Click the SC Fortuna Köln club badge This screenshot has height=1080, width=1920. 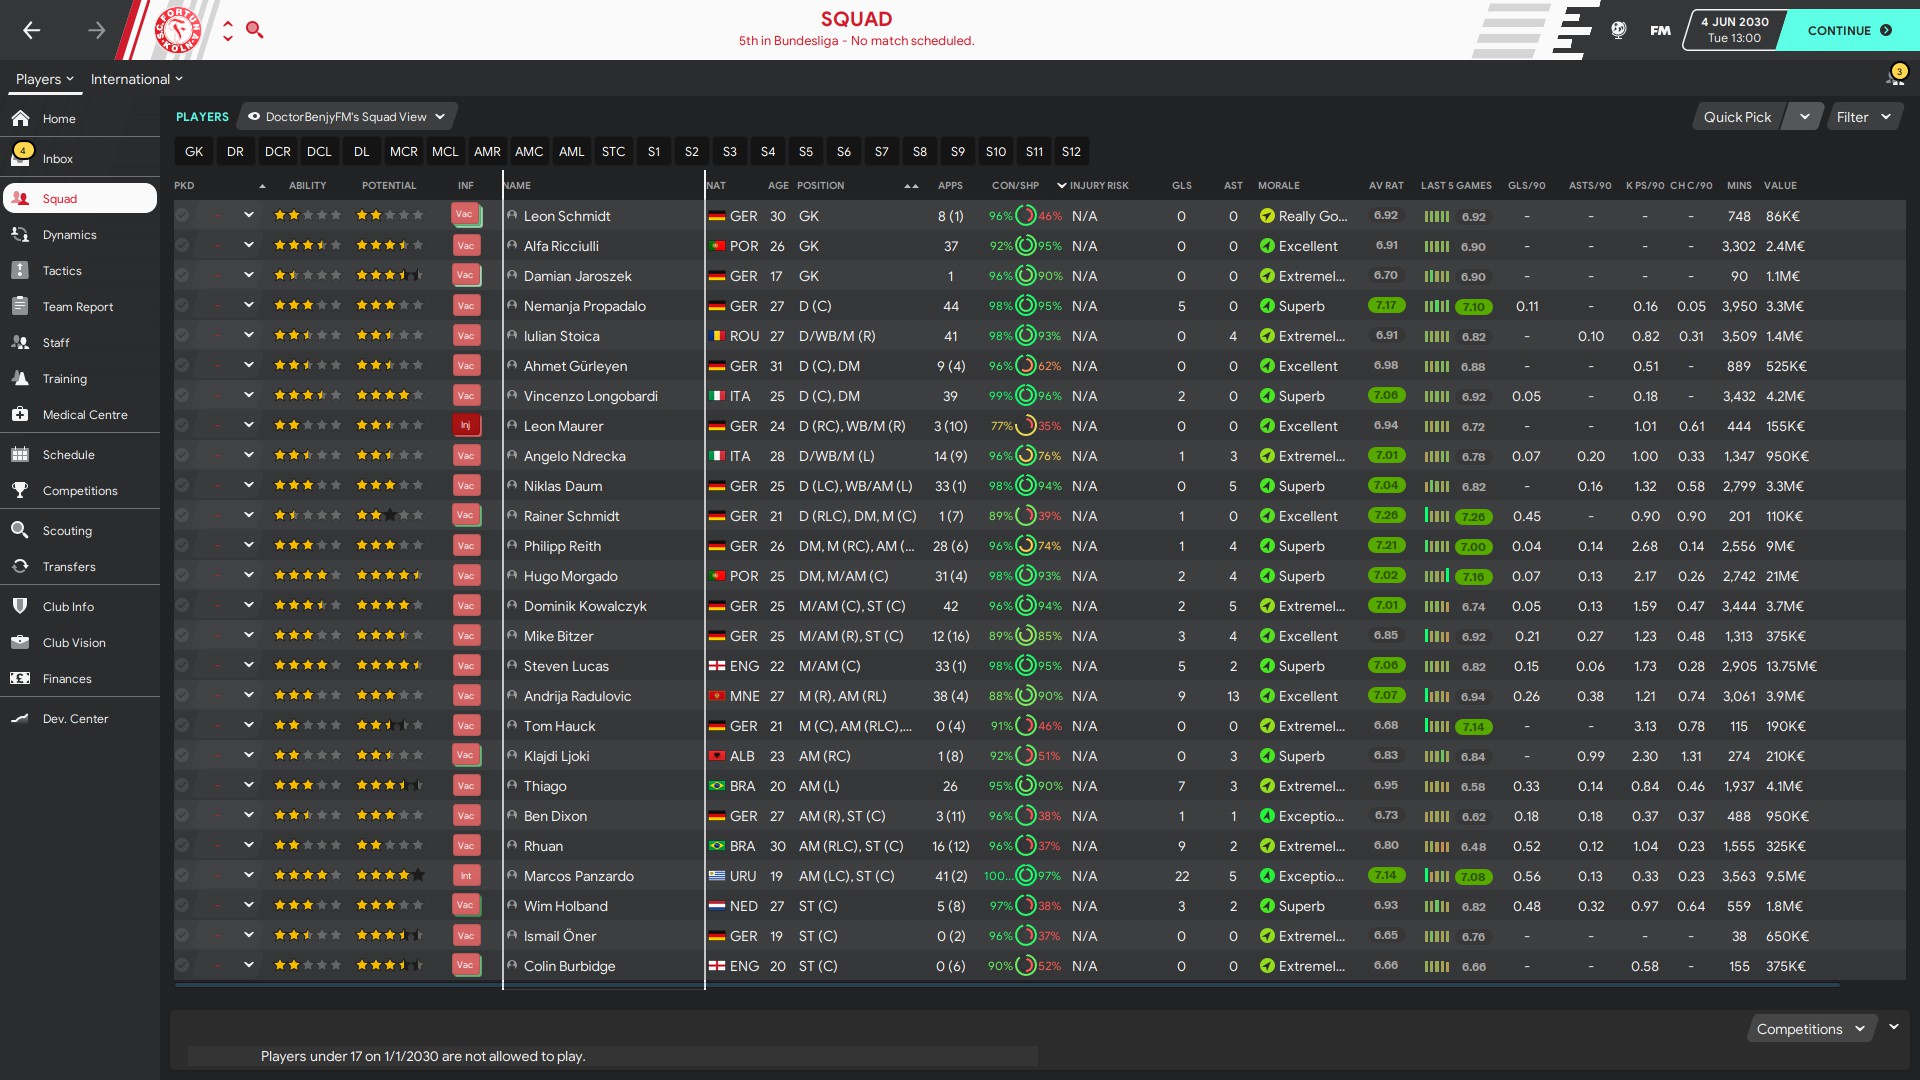tap(178, 30)
